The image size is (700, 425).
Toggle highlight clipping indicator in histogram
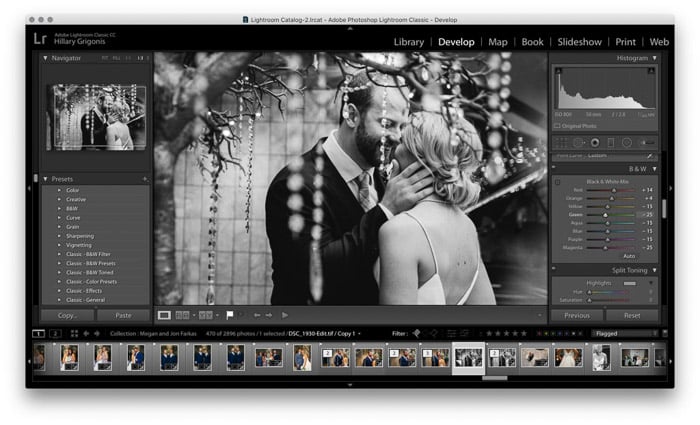tap(651, 71)
